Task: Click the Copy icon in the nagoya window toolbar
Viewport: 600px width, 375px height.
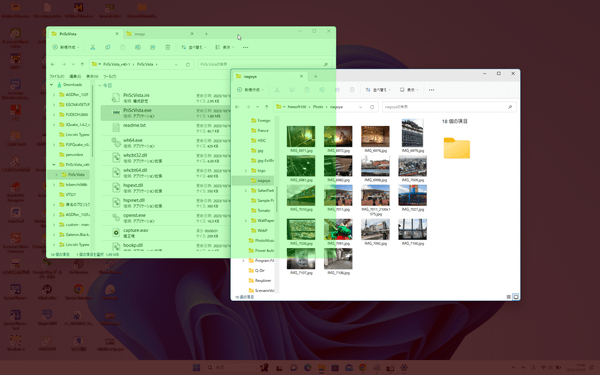Action: pyautogui.click(x=292, y=90)
